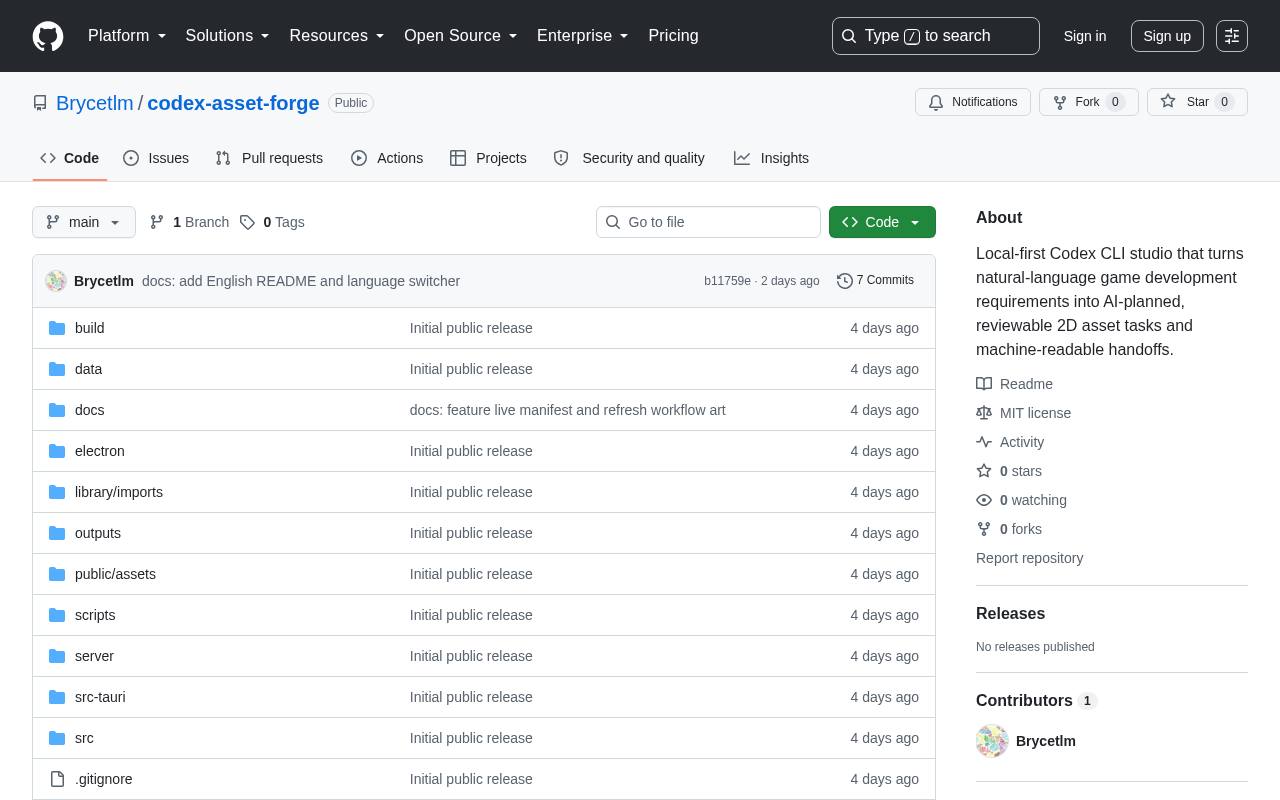Switch to the Insights tab
Screen dimensions: 1280x800
click(771, 158)
